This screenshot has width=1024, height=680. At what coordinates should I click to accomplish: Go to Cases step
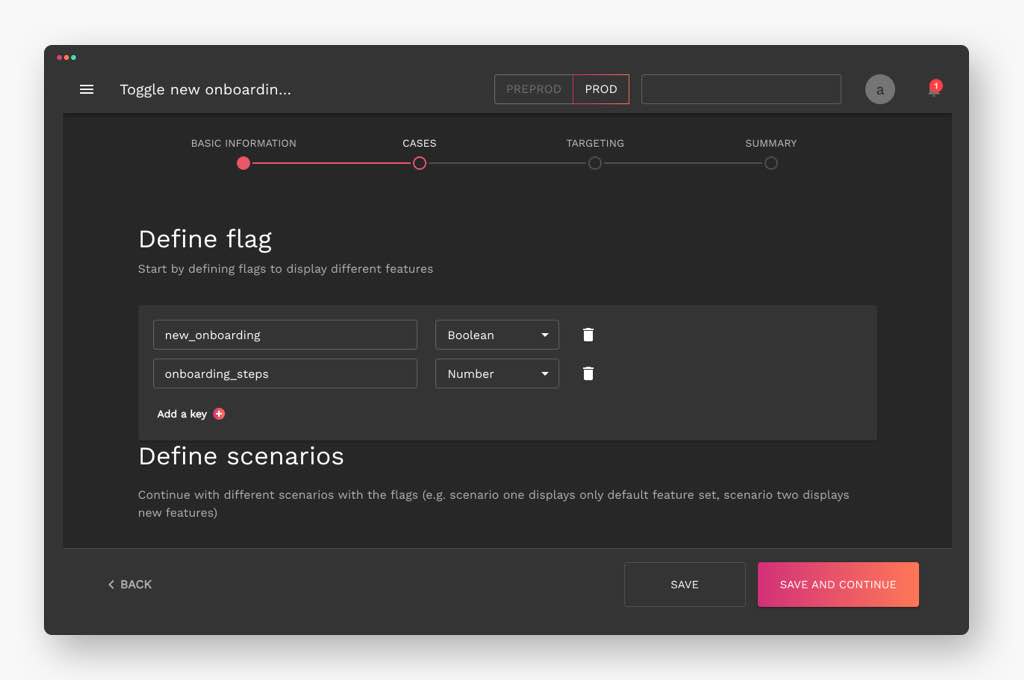point(419,143)
